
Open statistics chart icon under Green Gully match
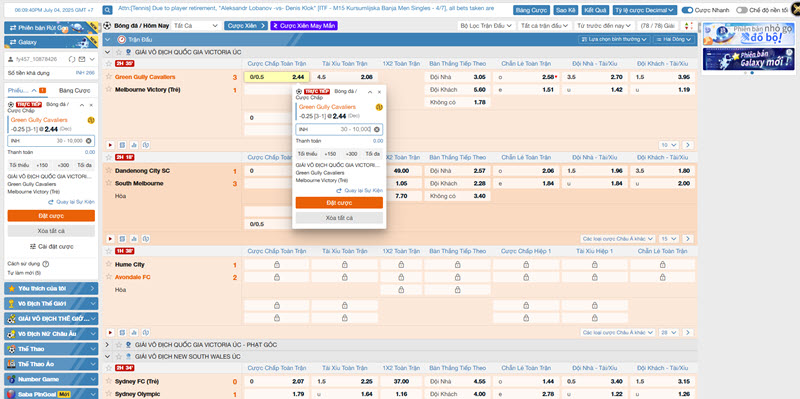(134, 145)
